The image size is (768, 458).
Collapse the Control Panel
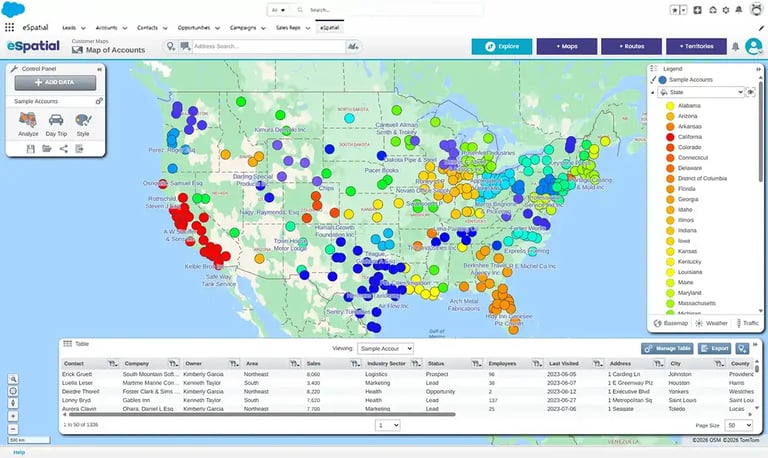tap(99, 69)
